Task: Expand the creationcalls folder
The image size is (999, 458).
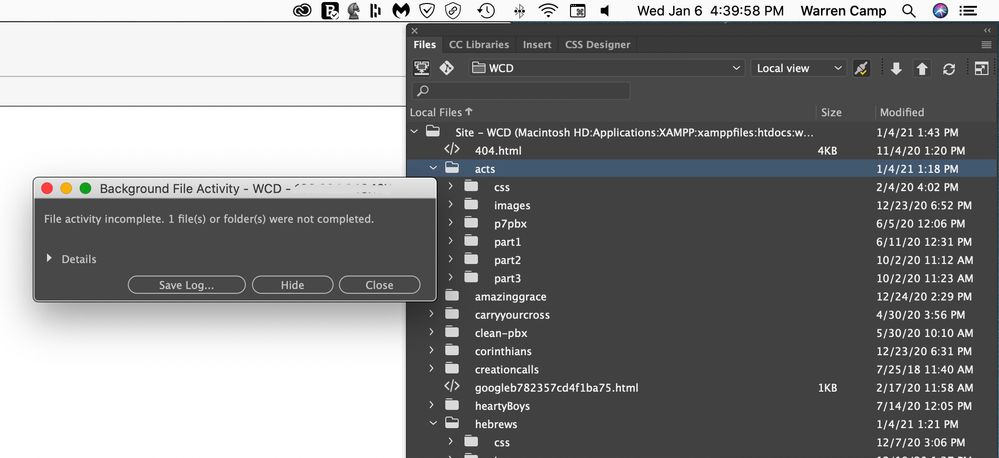Action: (431, 369)
